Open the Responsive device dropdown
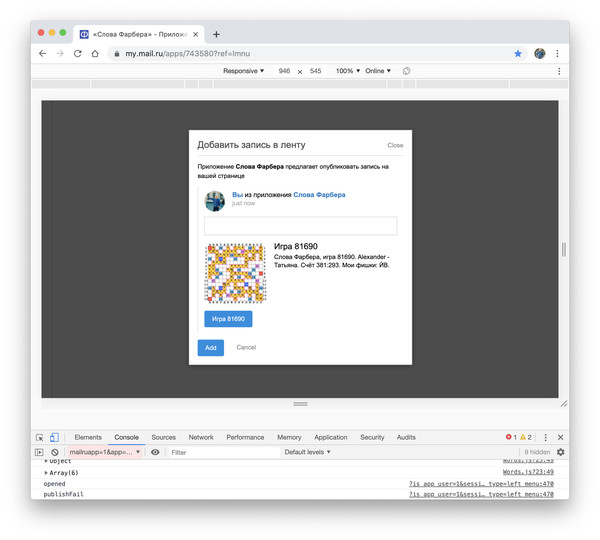600x540 pixels. (243, 71)
